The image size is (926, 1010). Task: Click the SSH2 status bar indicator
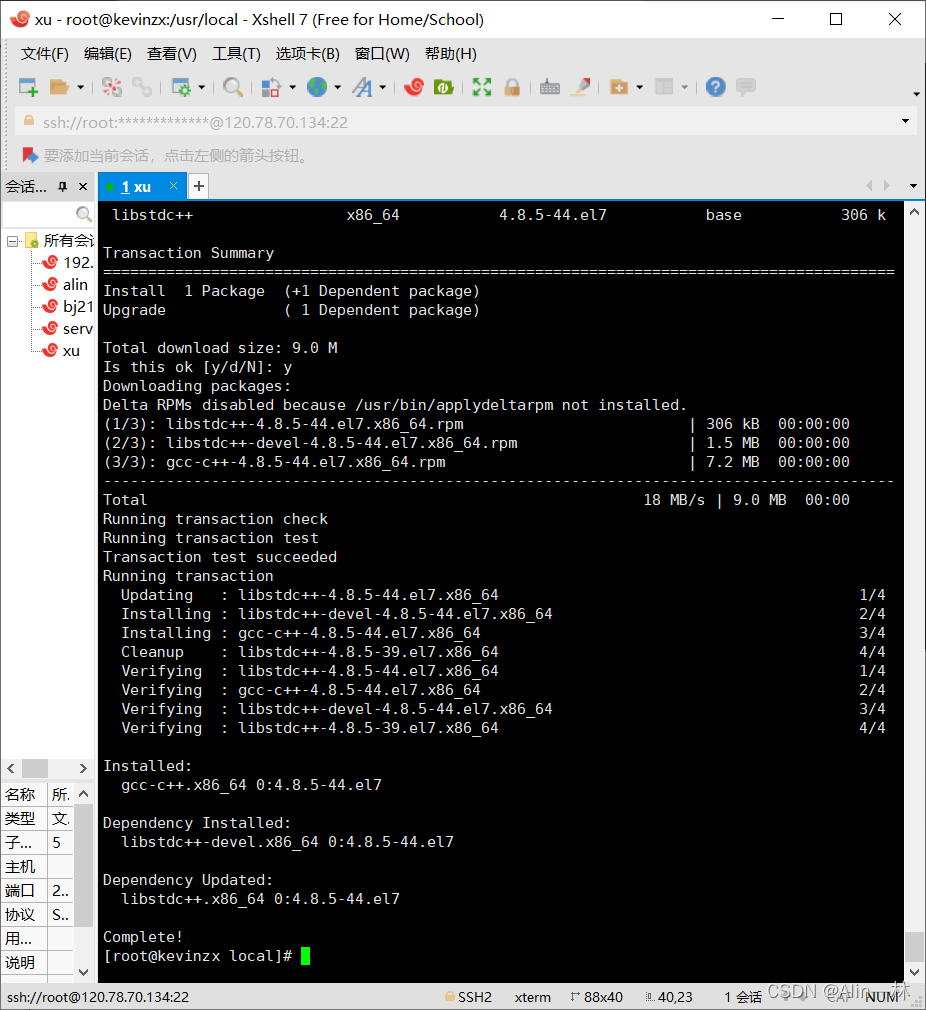468,996
